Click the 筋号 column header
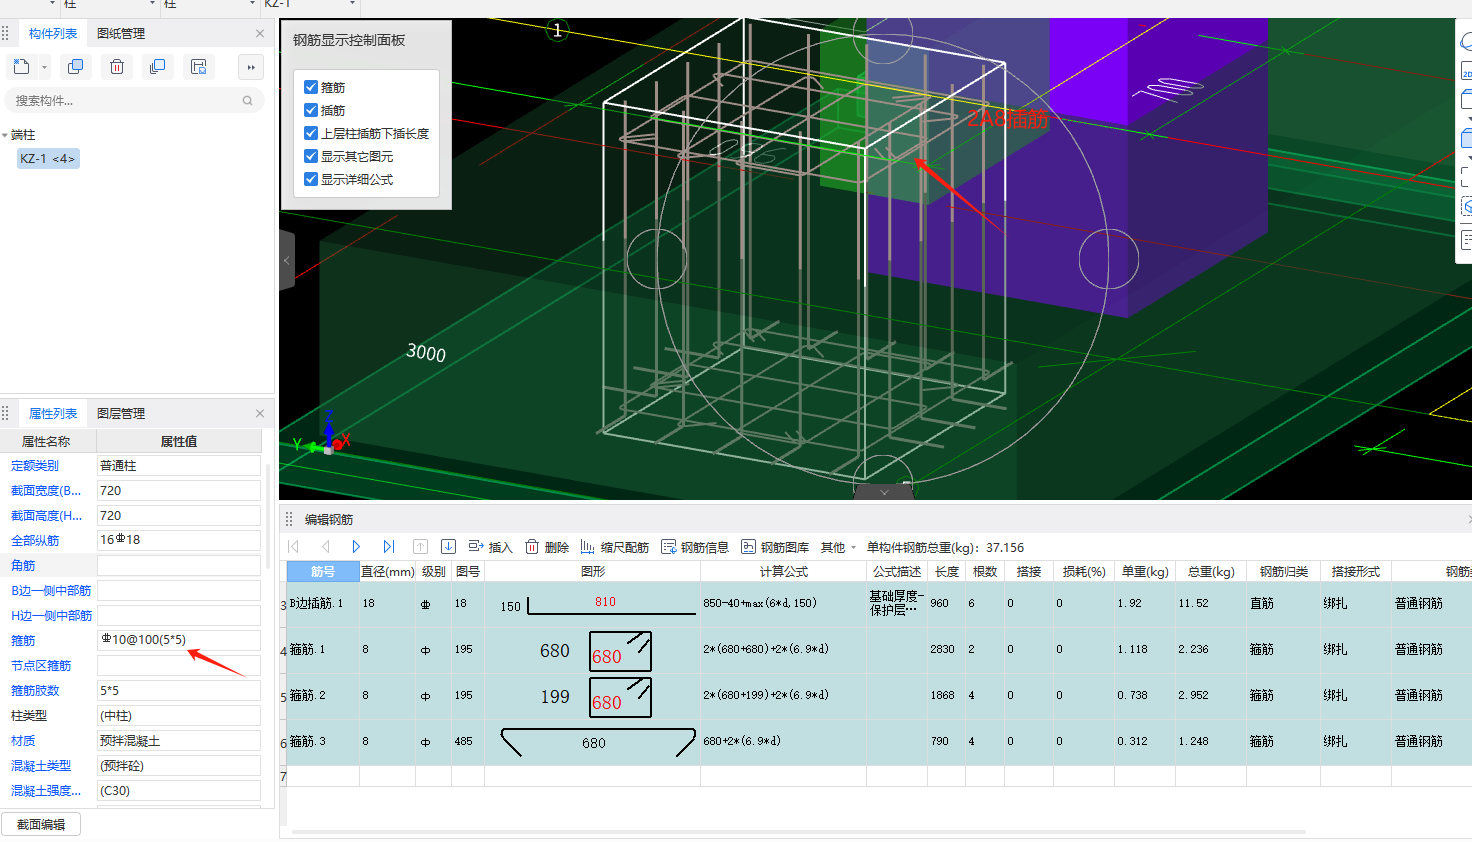The width and height of the screenshot is (1472, 842). click(x=323, y=571)
